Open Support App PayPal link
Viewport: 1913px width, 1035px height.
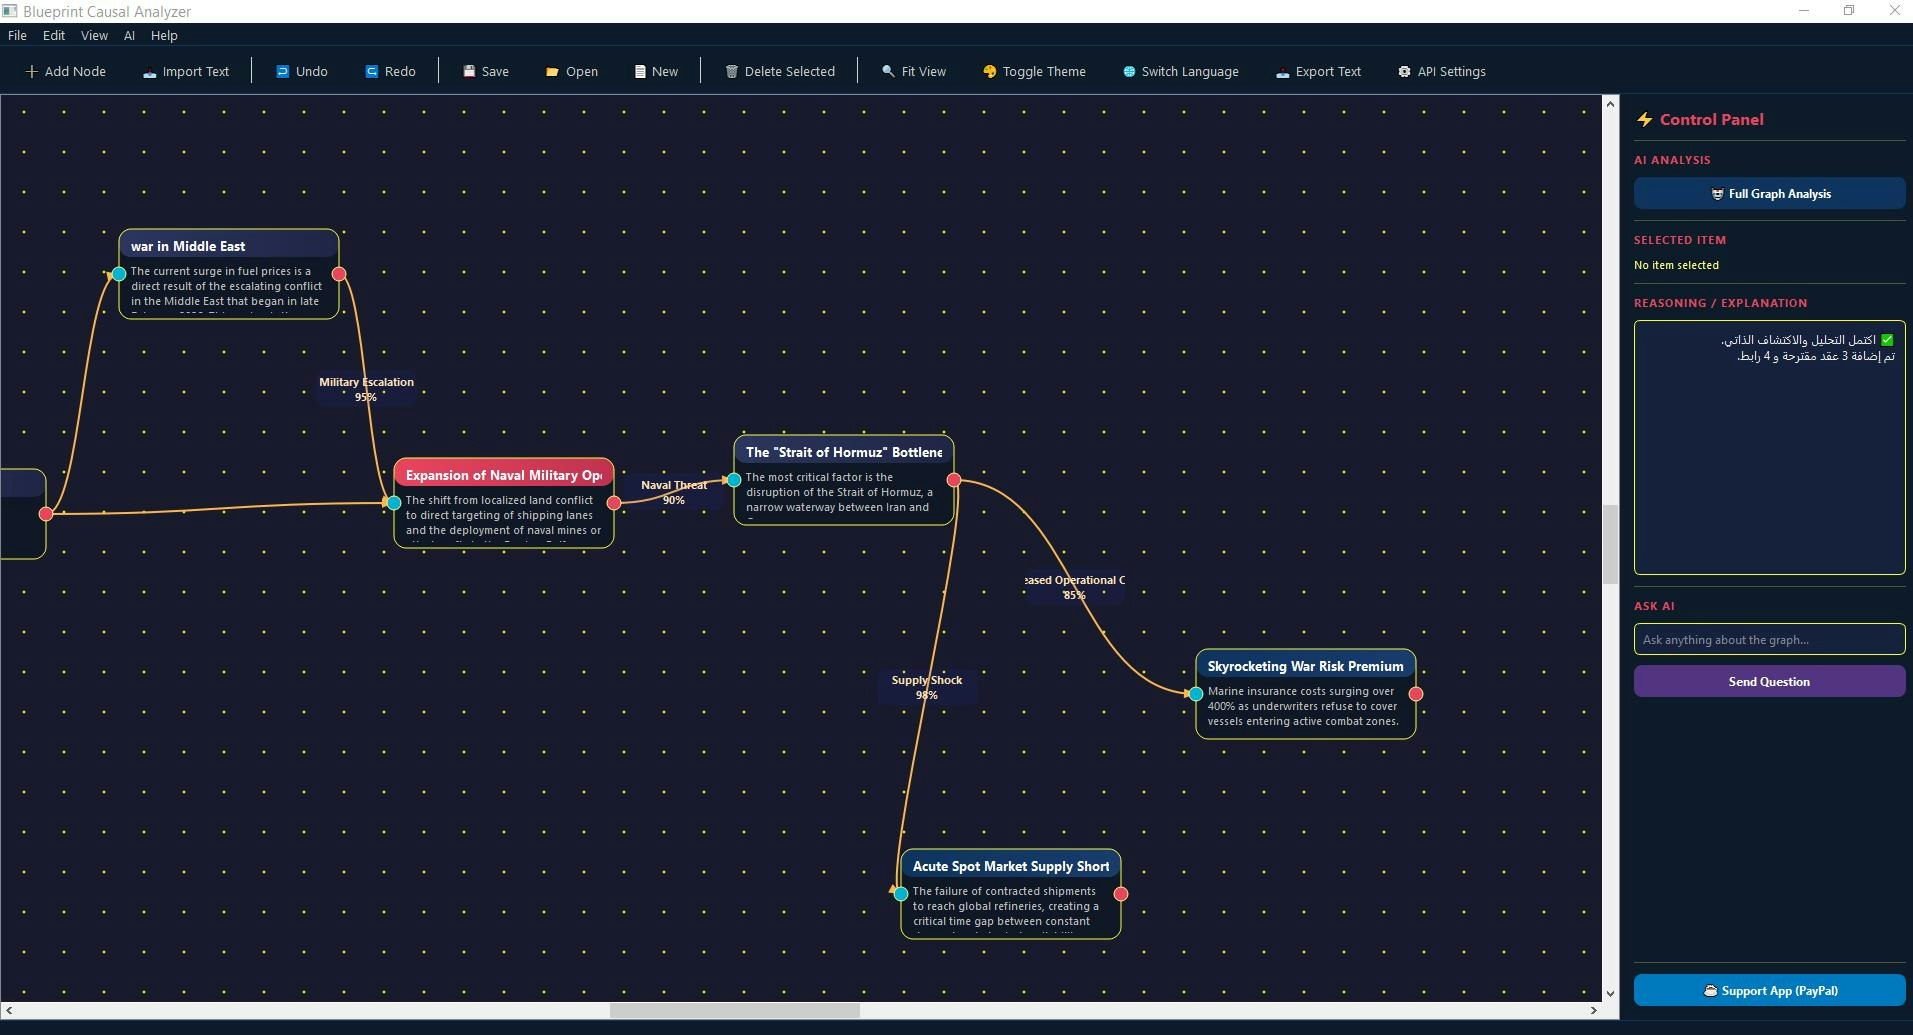pyautogui.click(x=1770, y=990)
